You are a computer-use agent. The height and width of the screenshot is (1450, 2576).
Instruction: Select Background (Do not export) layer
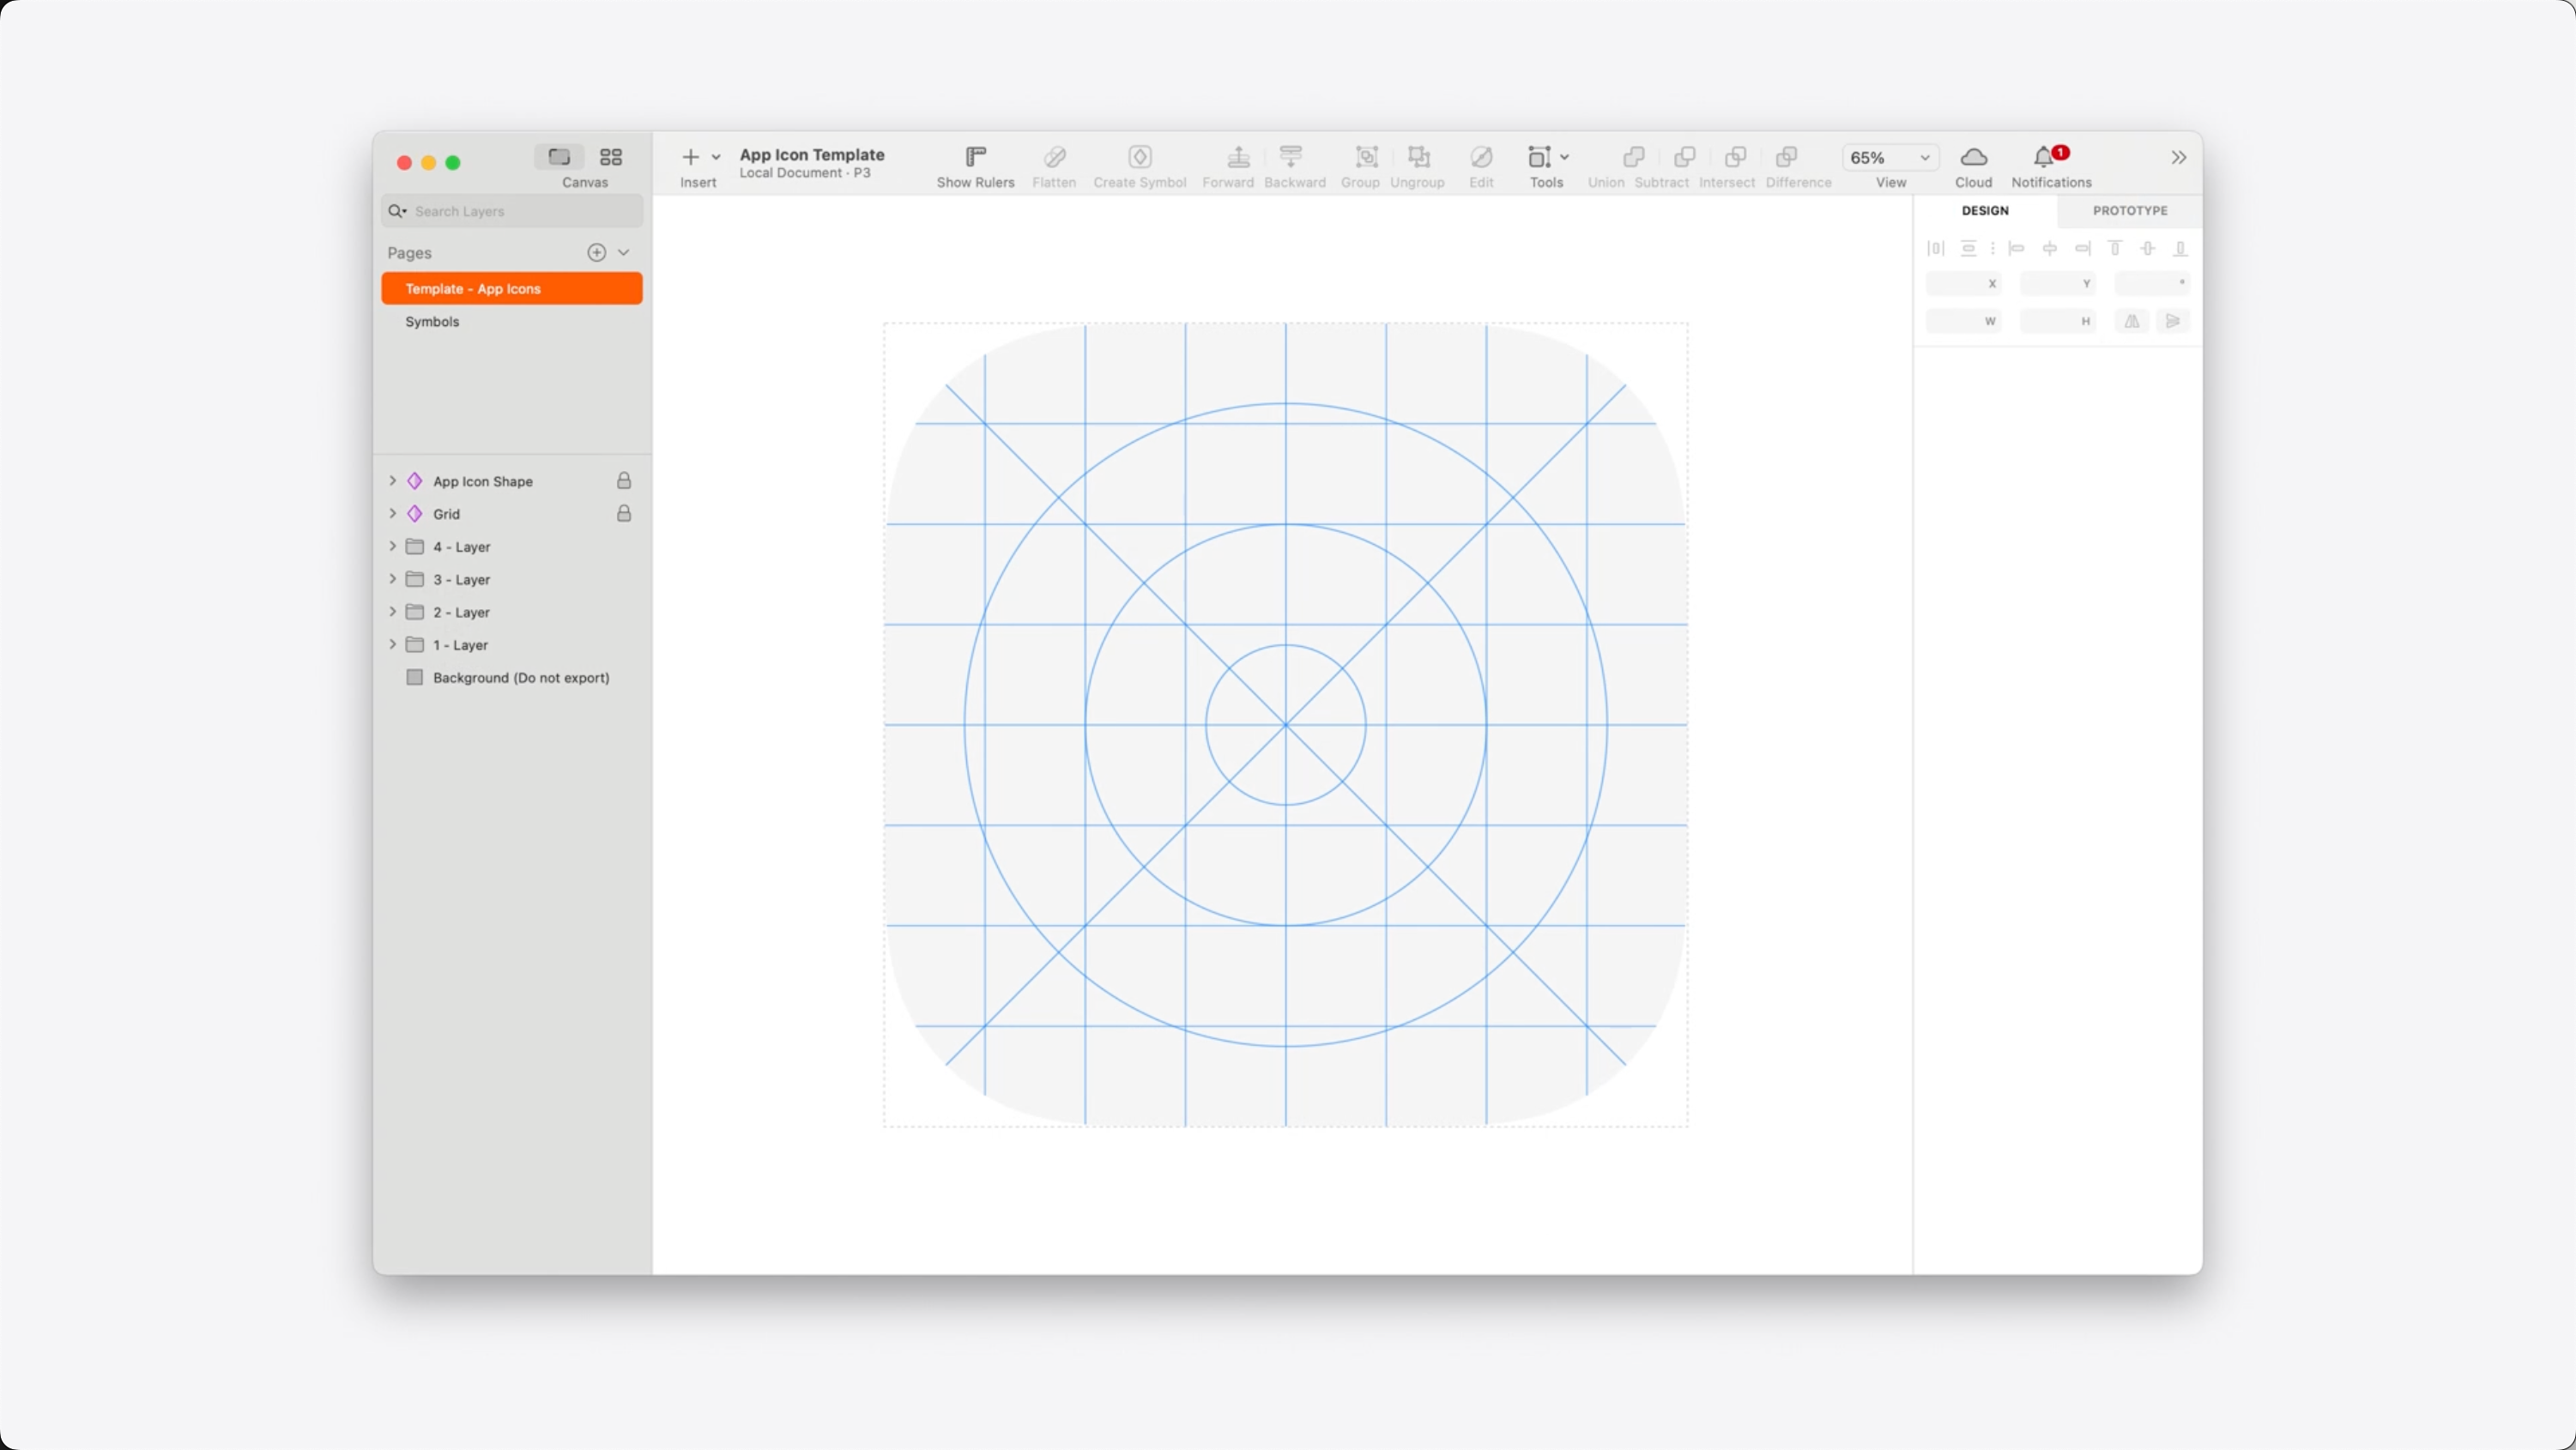[520, 678]
